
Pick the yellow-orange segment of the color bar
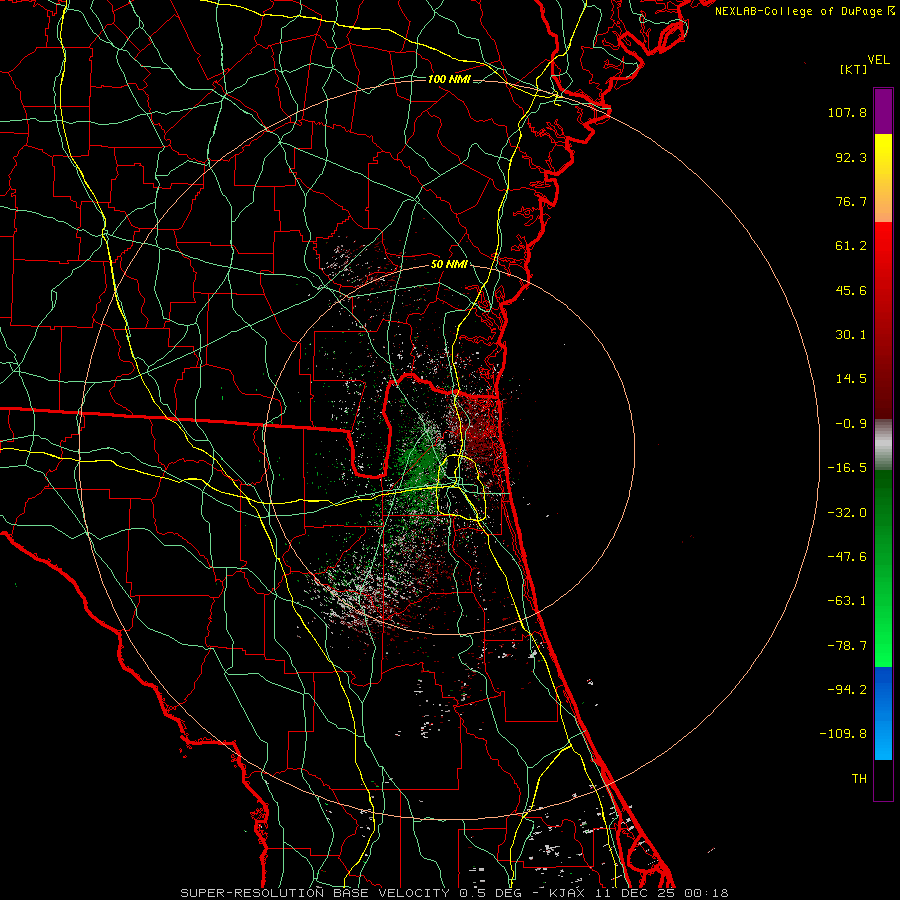pyautogui.click(x=883, y=178)
